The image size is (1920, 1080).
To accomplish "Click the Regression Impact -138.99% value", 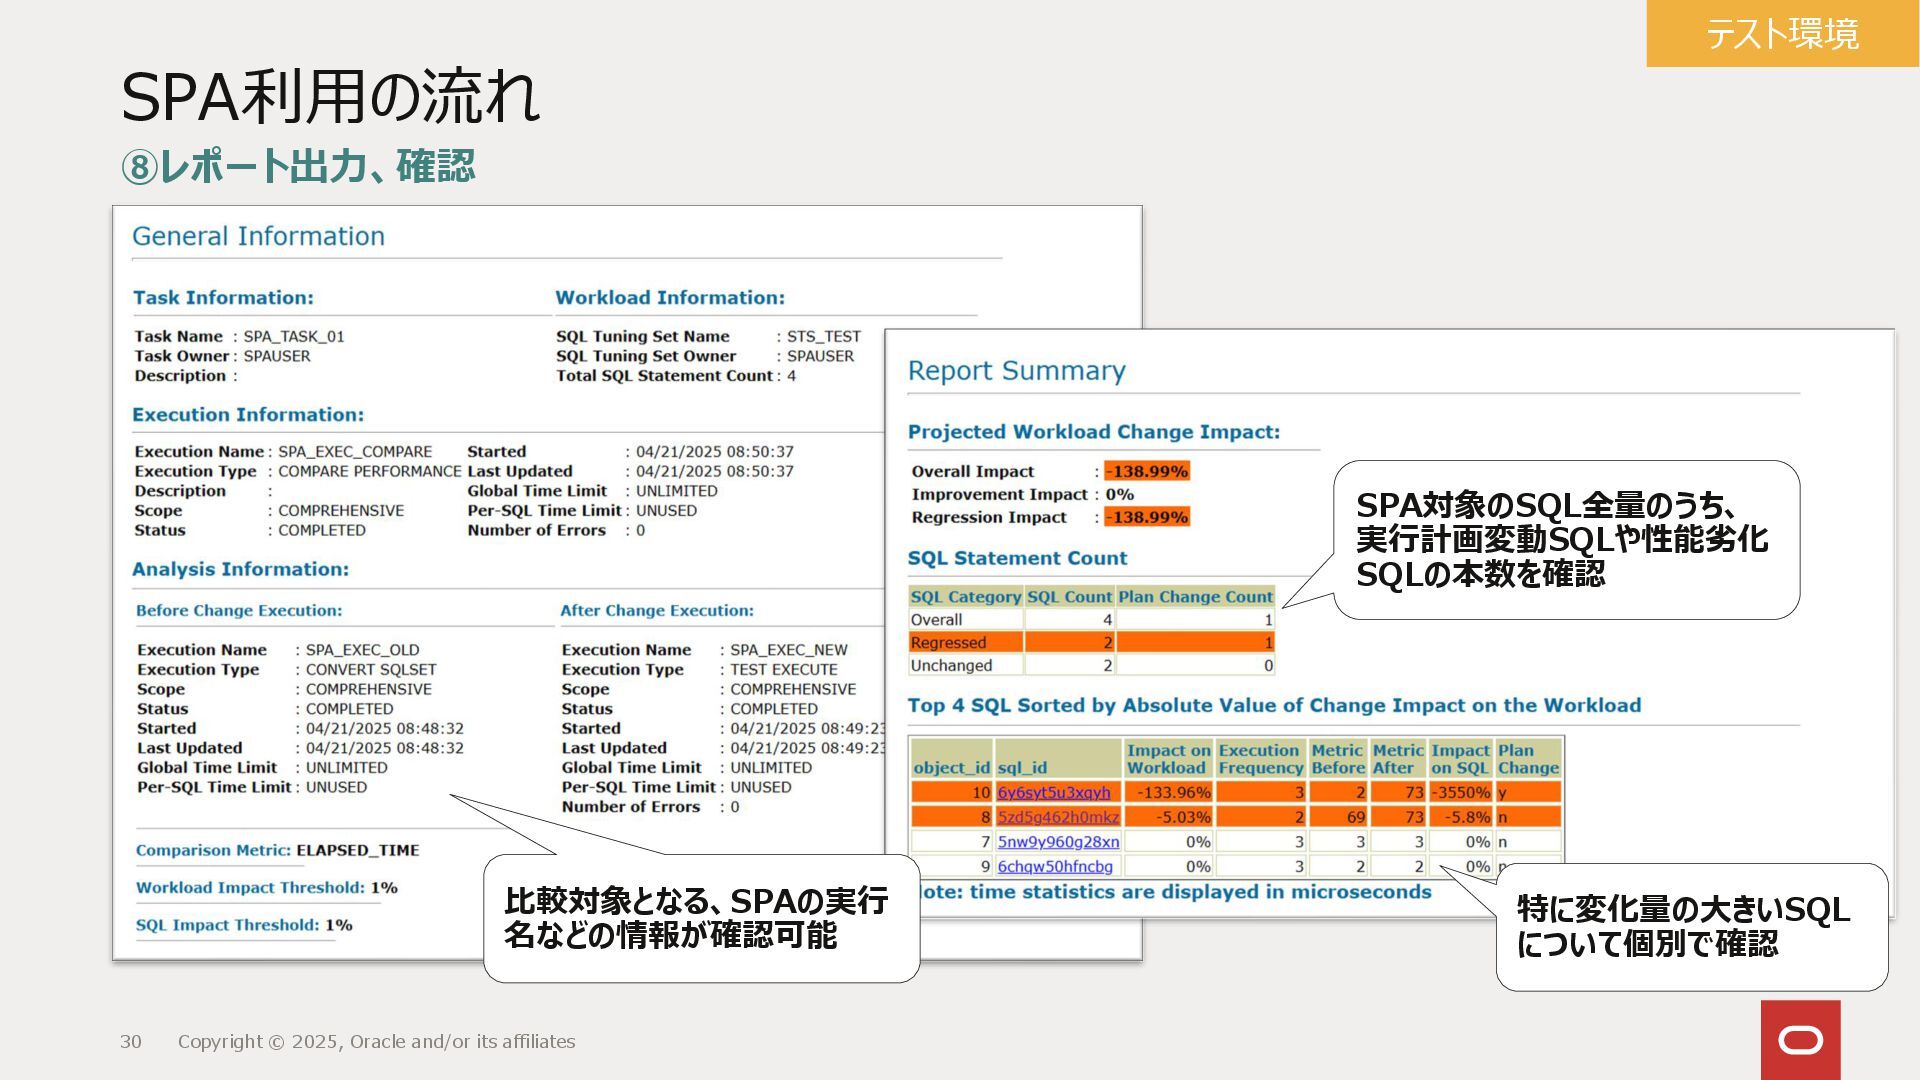I will click(1146, 517).
